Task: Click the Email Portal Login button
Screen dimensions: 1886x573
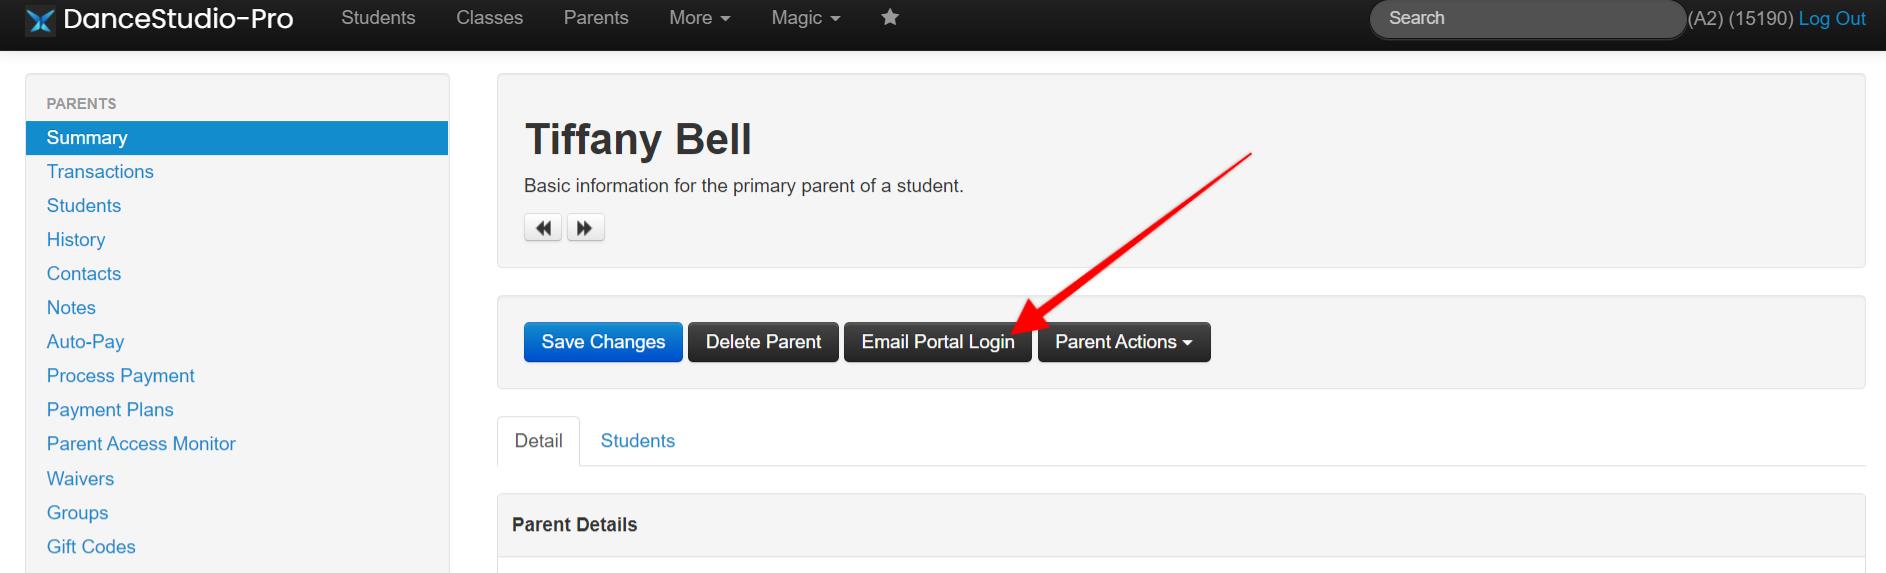Action: (938, 342)
